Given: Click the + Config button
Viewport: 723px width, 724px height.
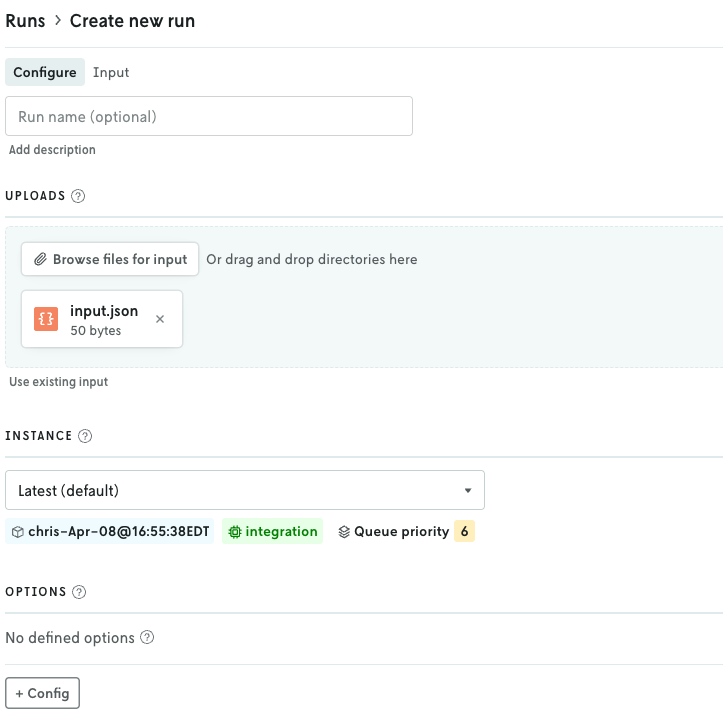Looking at the screenshot, I should (x=42, y=694).
